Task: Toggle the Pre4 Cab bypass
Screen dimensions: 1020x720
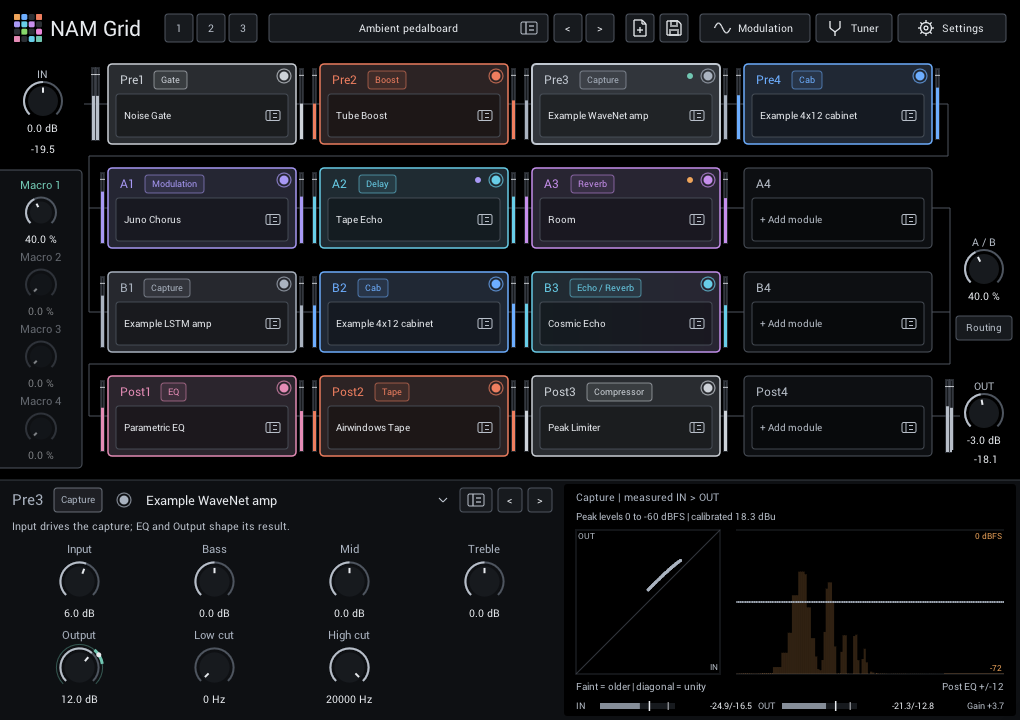Action: tap(920, 76)
